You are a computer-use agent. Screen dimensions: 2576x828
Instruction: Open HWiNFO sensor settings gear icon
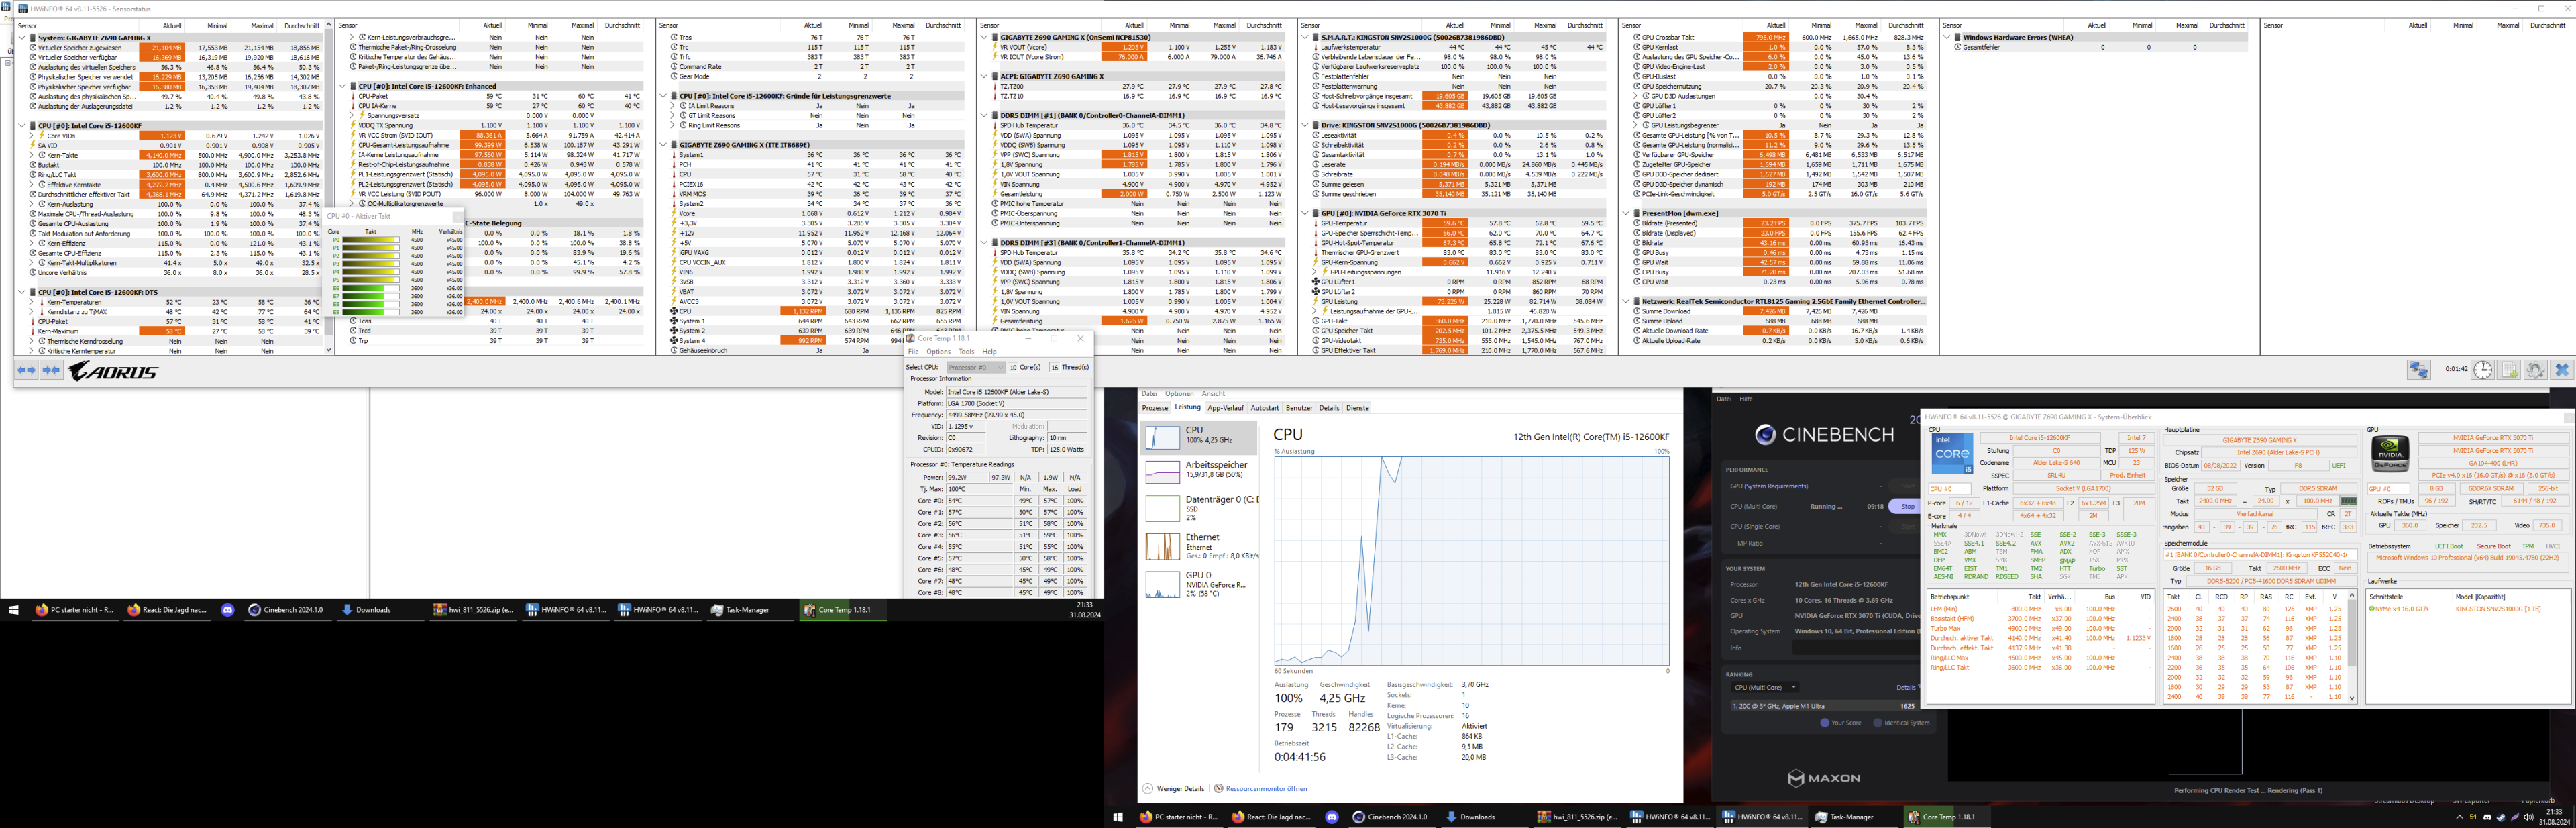2535,370
